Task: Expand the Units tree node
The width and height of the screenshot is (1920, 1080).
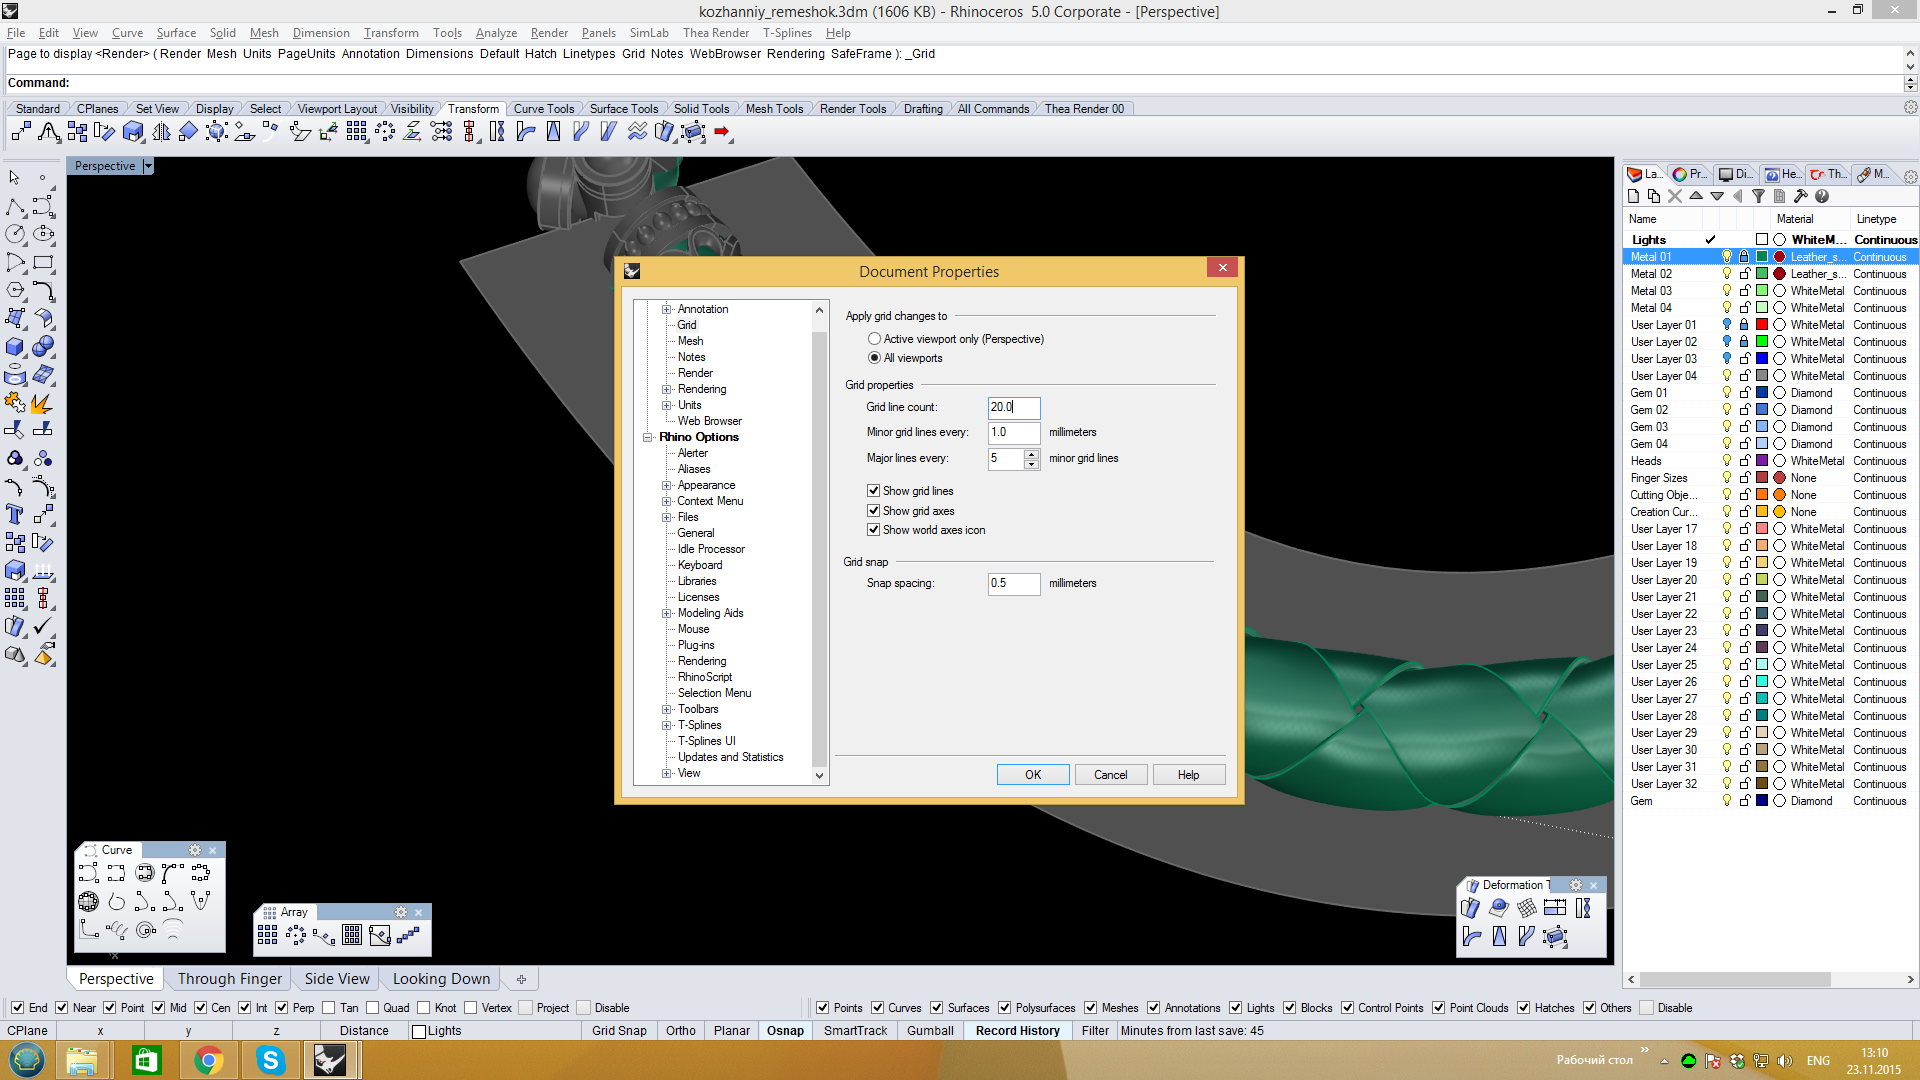Action: click(667, 405)
